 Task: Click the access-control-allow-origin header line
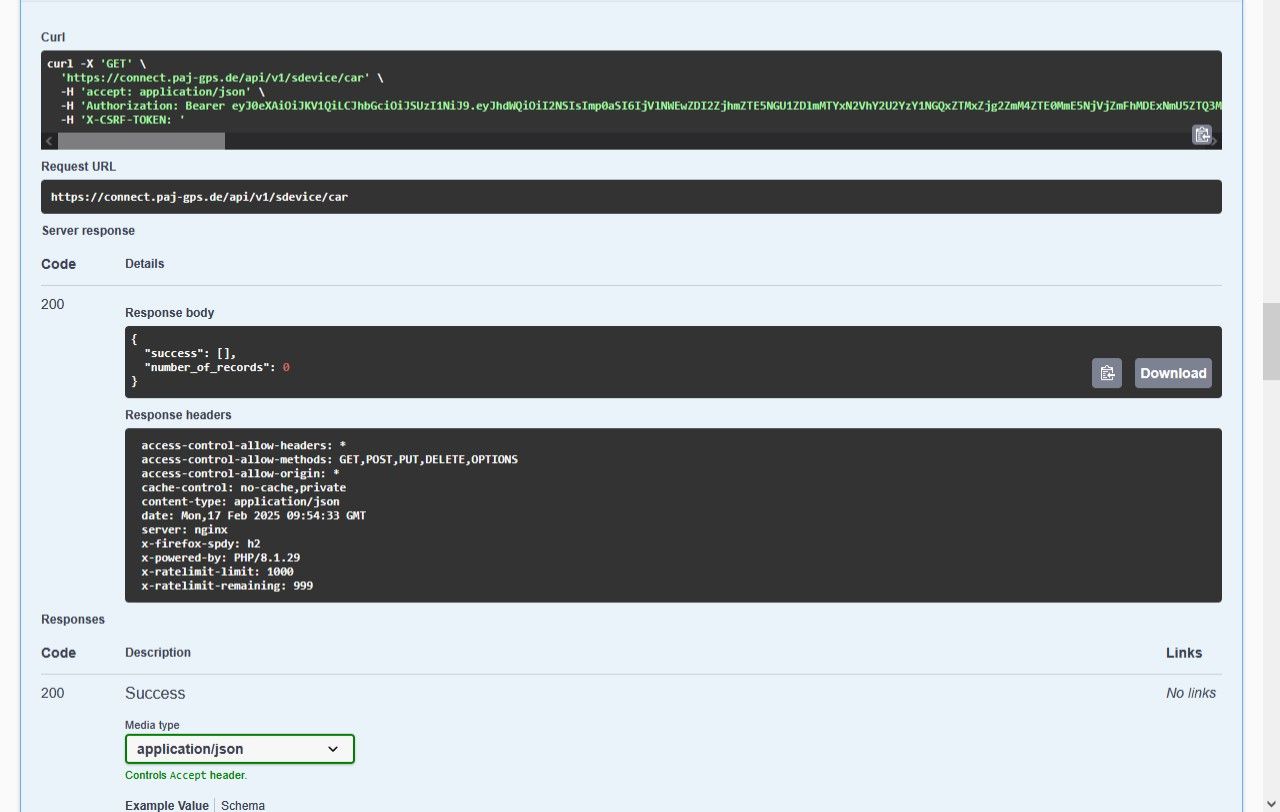(x=240, y=474)
